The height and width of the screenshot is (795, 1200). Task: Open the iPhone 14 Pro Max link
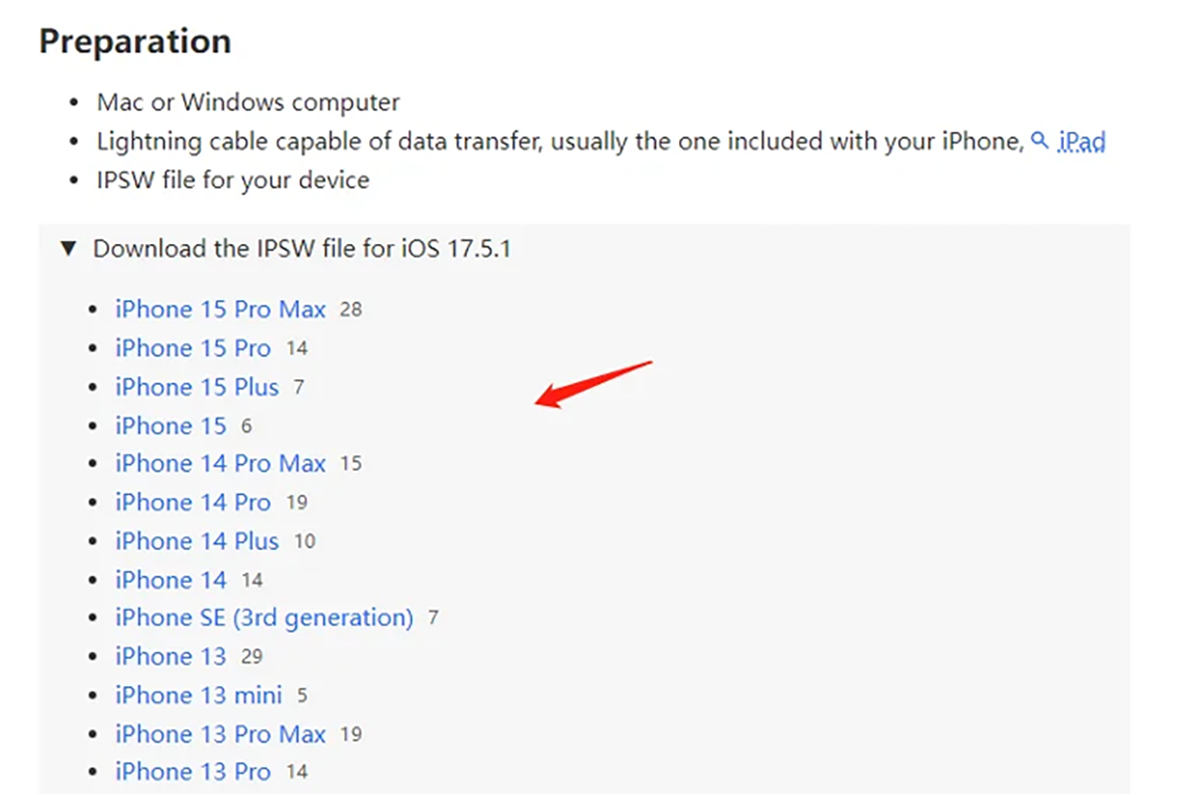pyautogui.click(x=220, y=463)
